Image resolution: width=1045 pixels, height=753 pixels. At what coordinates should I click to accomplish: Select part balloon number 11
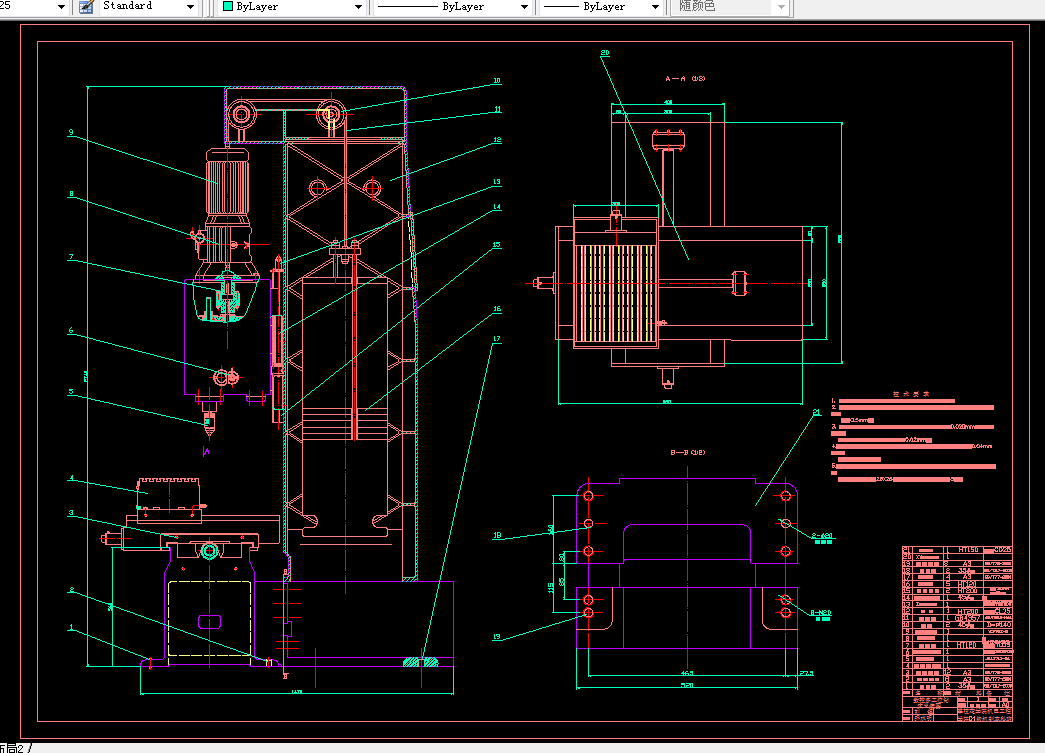point(497,109)
